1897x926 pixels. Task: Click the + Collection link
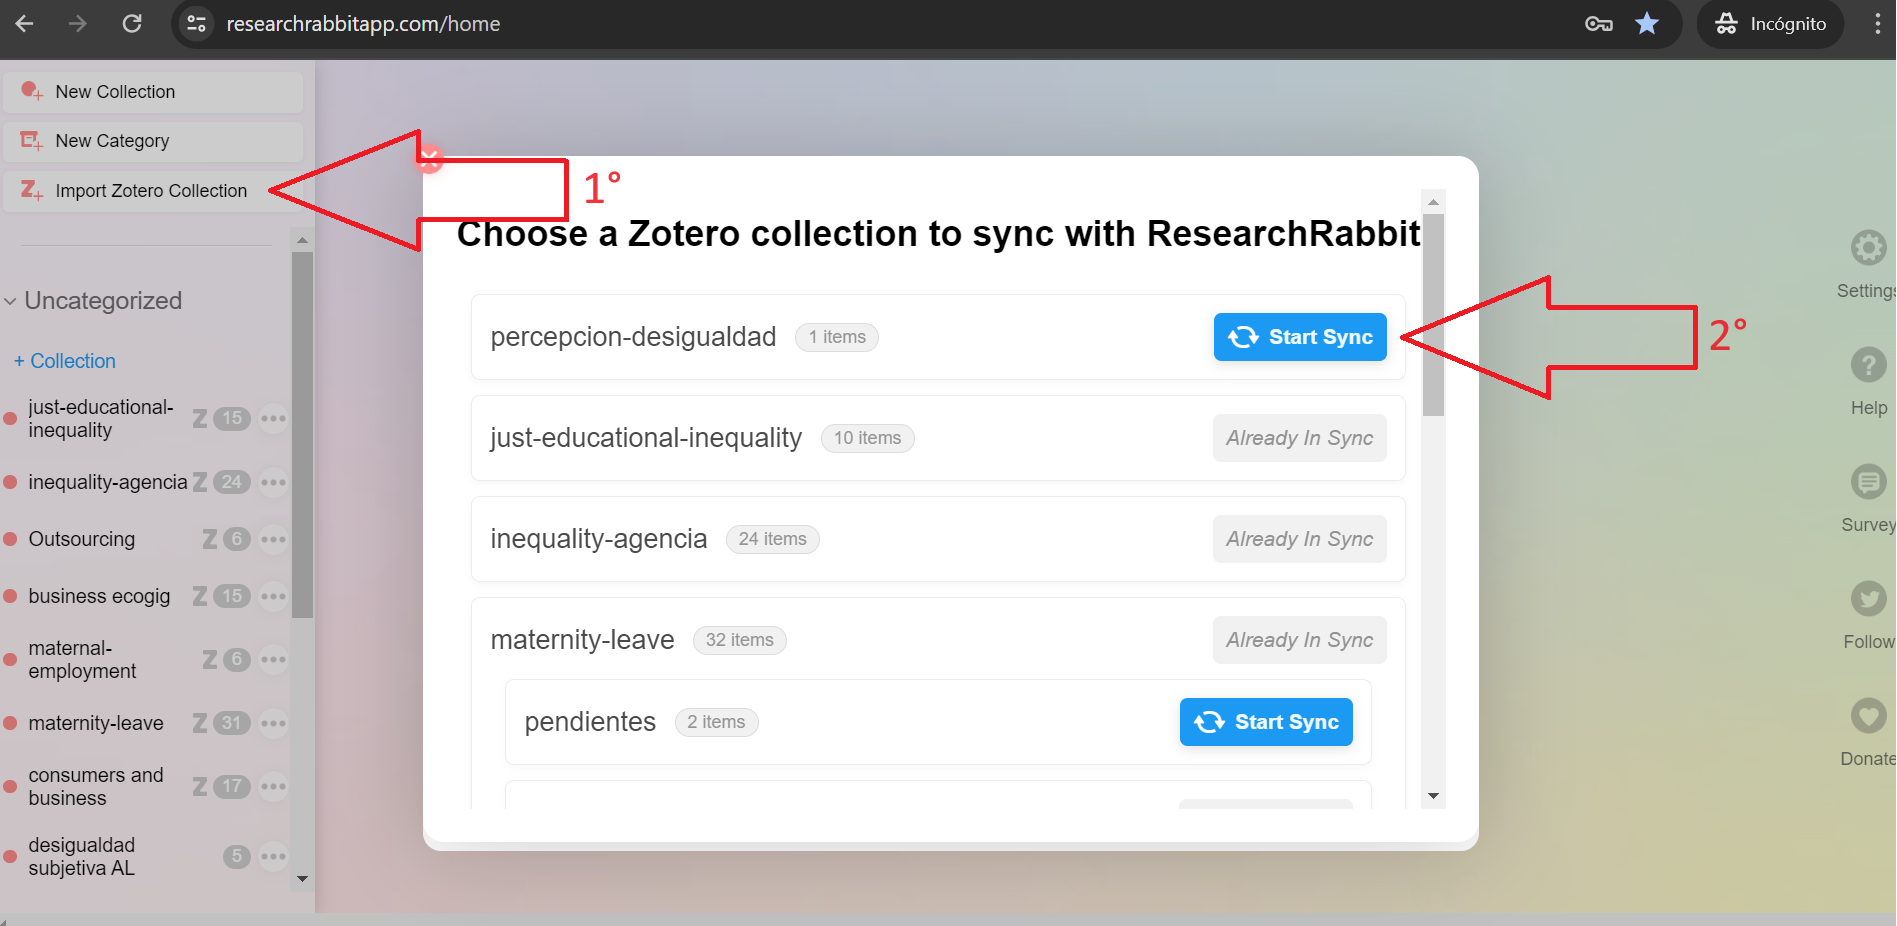coord(65,361)
